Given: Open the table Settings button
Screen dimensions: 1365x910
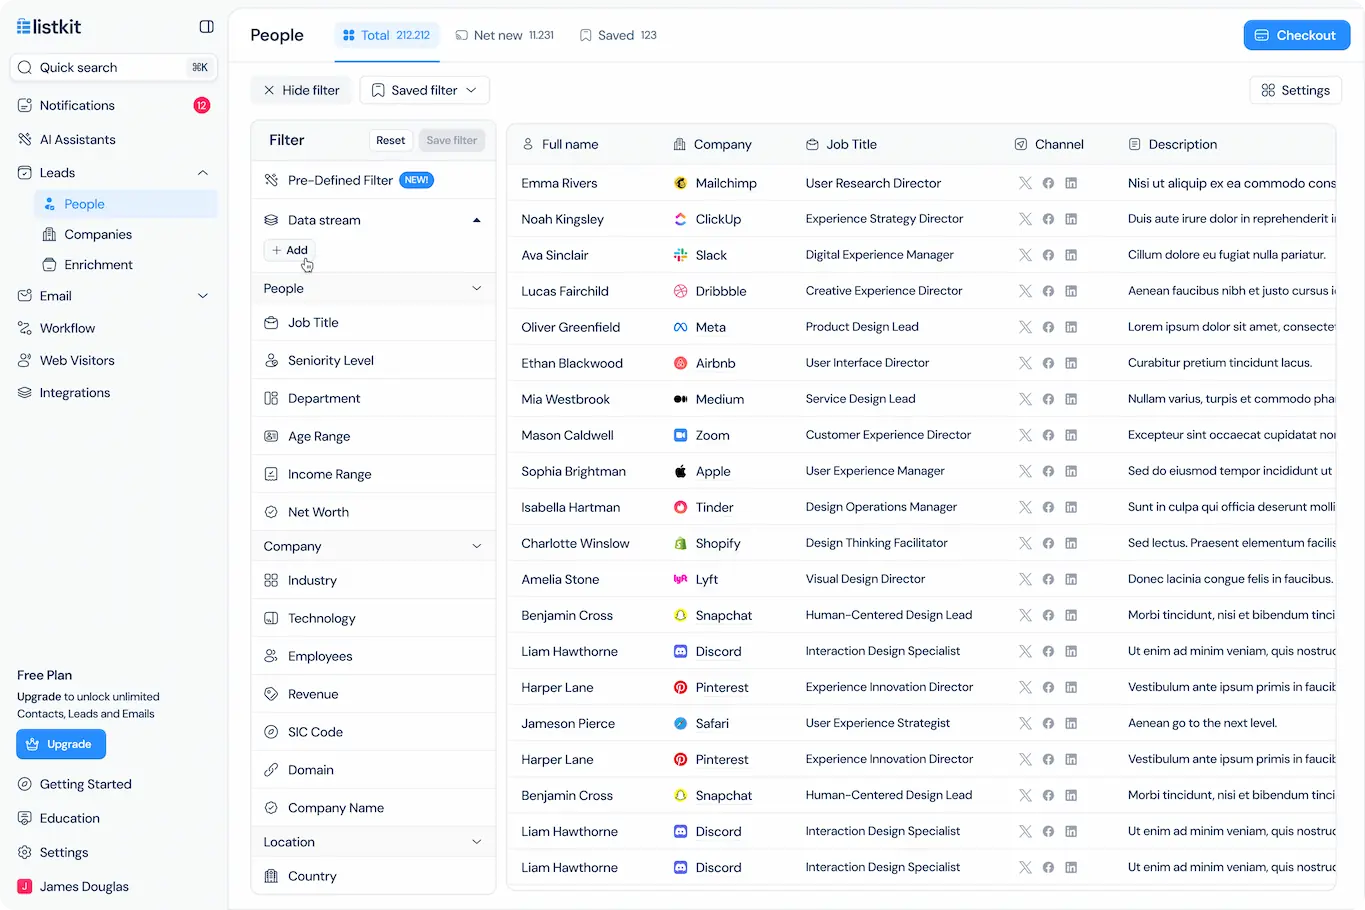Looking at the screenshot, I should pos(1295,90).
